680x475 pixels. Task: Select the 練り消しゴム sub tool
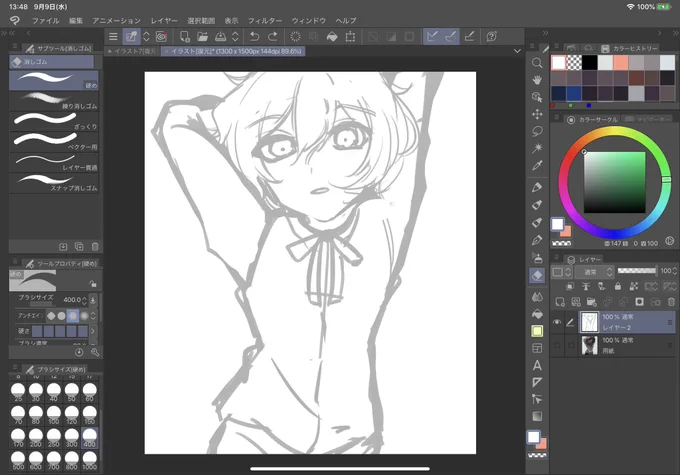click(54, 101)
